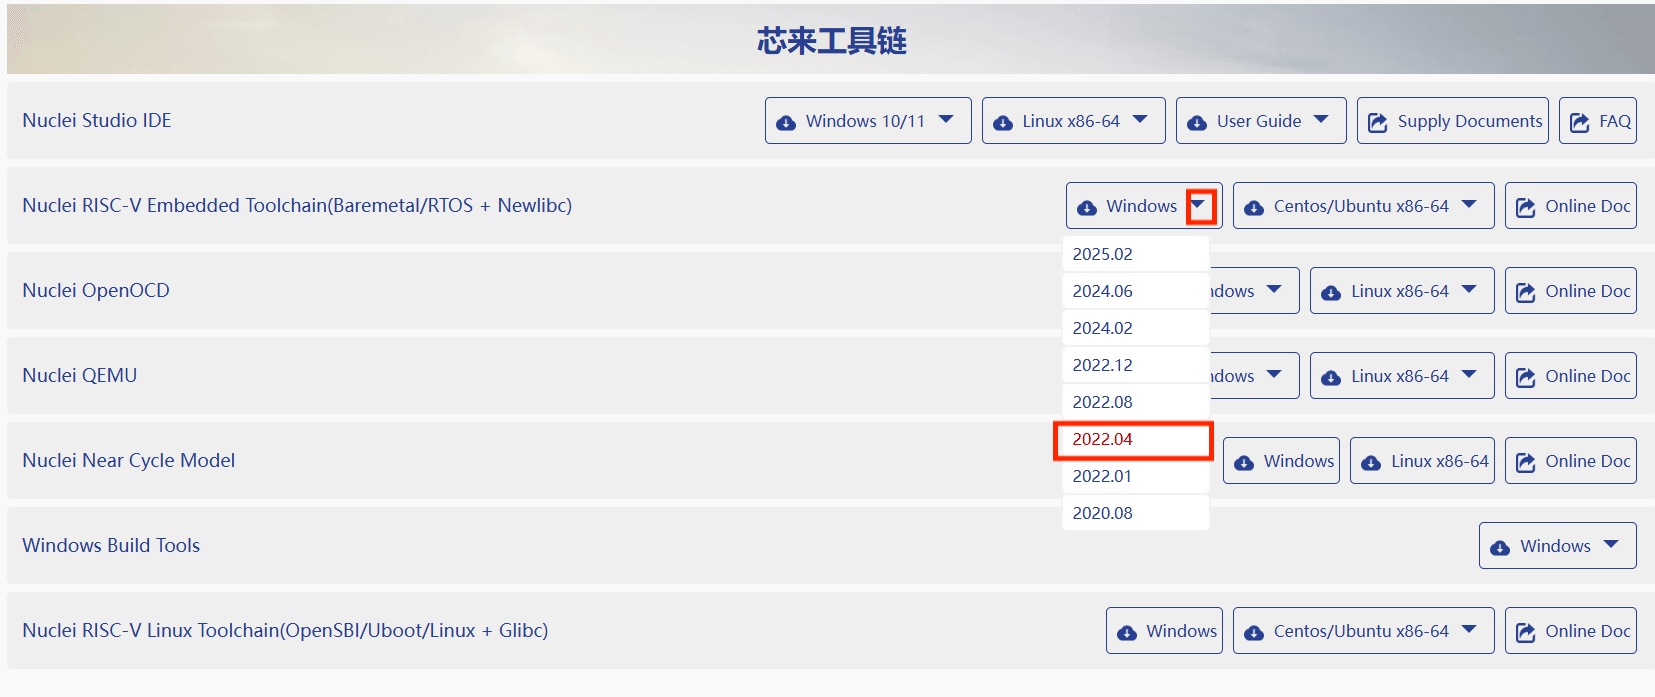Pick the 2024.06 release entry
The height and width of the screenshot is (697, 1655).
point(1103,291)
